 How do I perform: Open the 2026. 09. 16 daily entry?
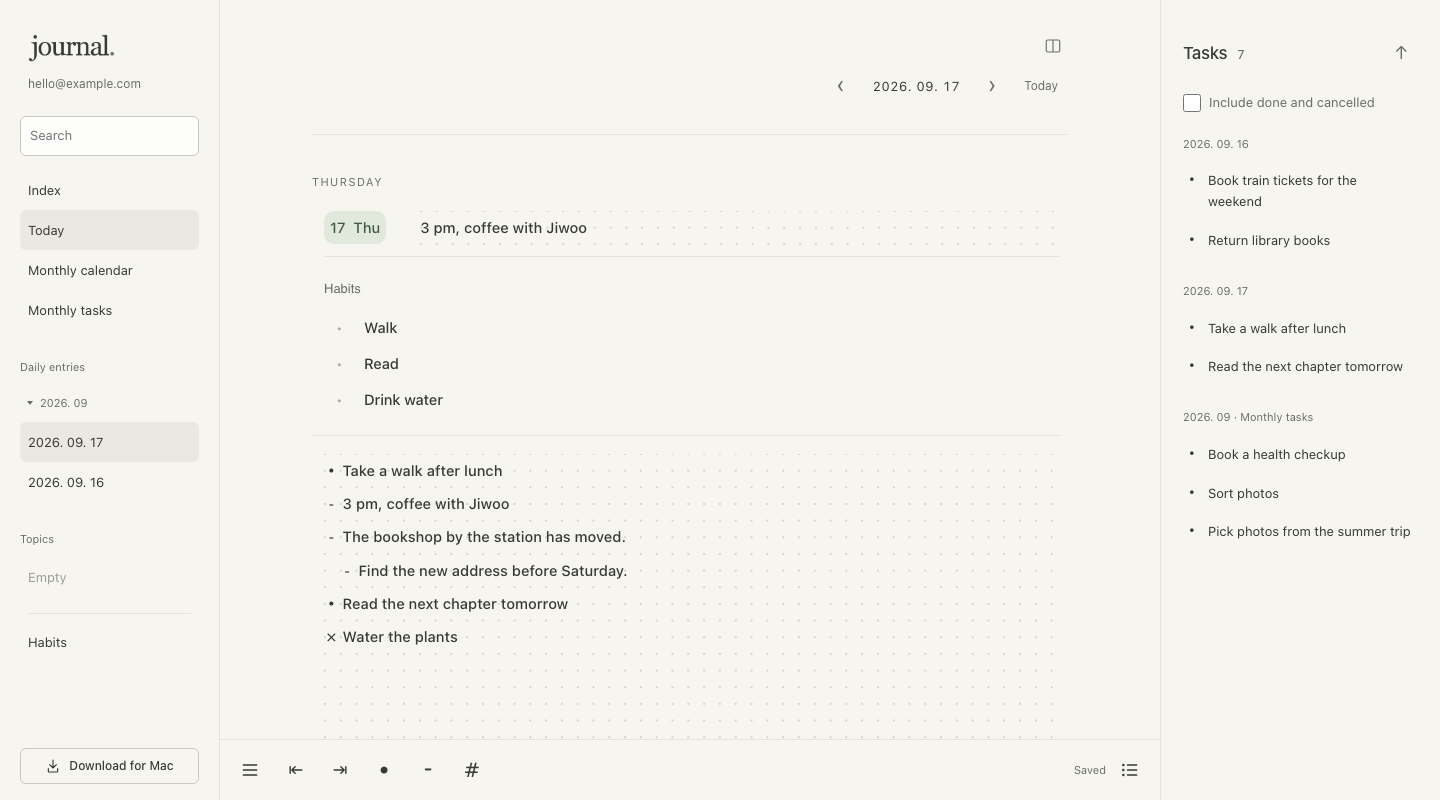click(109, 482)
